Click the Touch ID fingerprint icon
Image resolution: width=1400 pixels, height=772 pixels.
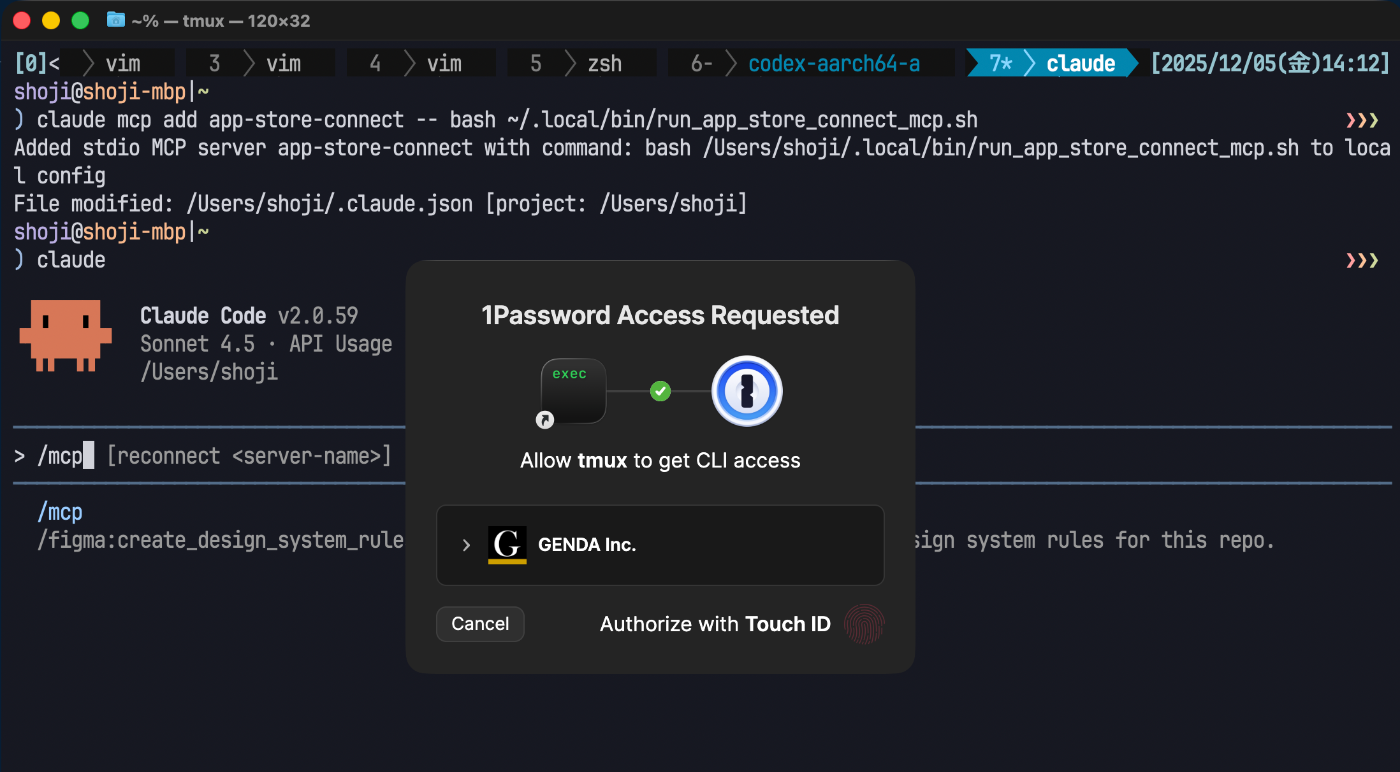tap(864, 624)
